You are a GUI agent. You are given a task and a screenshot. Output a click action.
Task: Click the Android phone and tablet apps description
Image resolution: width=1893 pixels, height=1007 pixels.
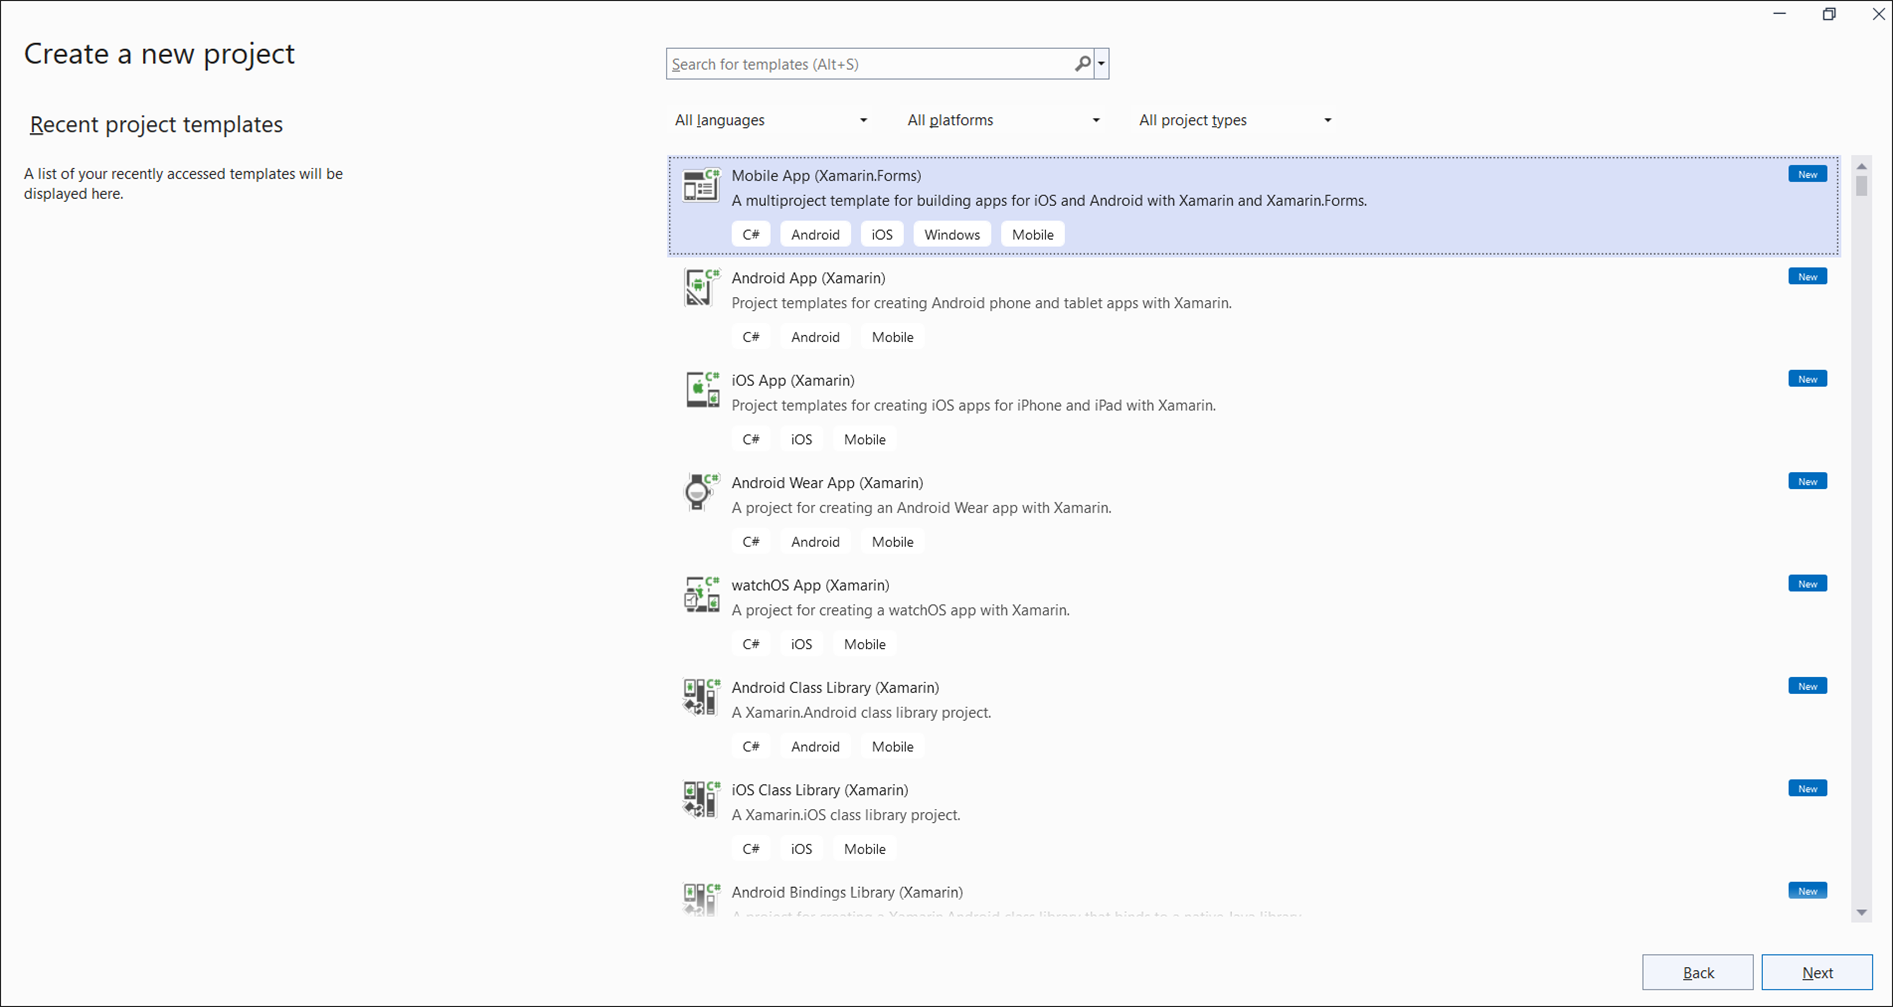[981, 303]
